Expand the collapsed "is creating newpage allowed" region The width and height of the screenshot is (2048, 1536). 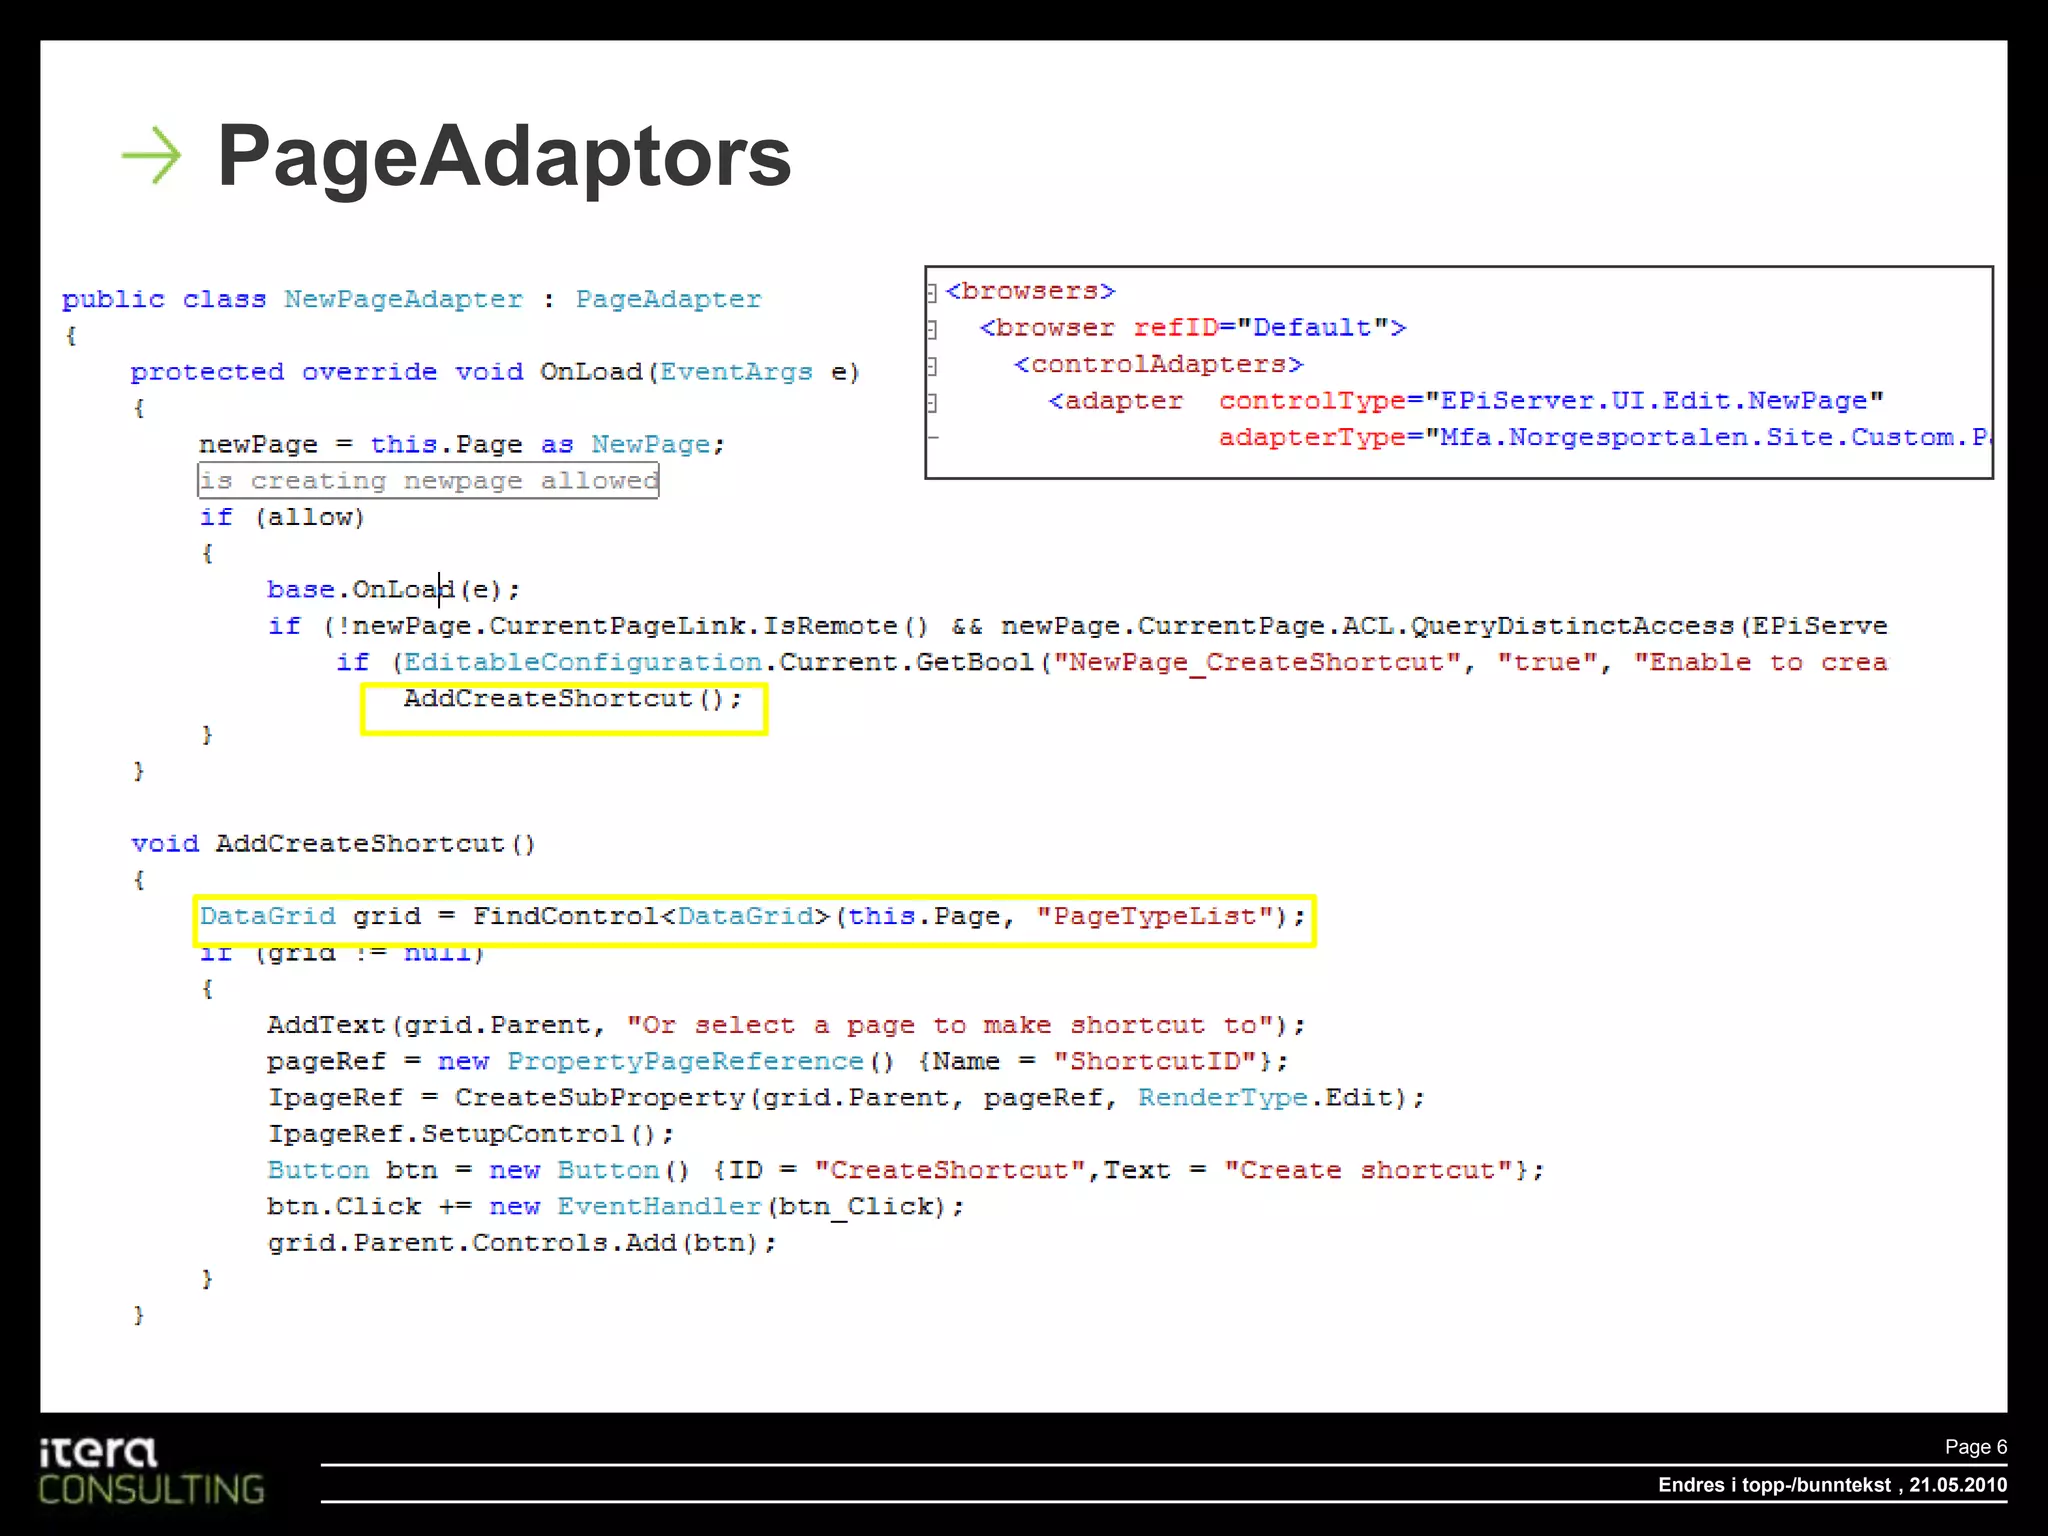pos(428,481)
